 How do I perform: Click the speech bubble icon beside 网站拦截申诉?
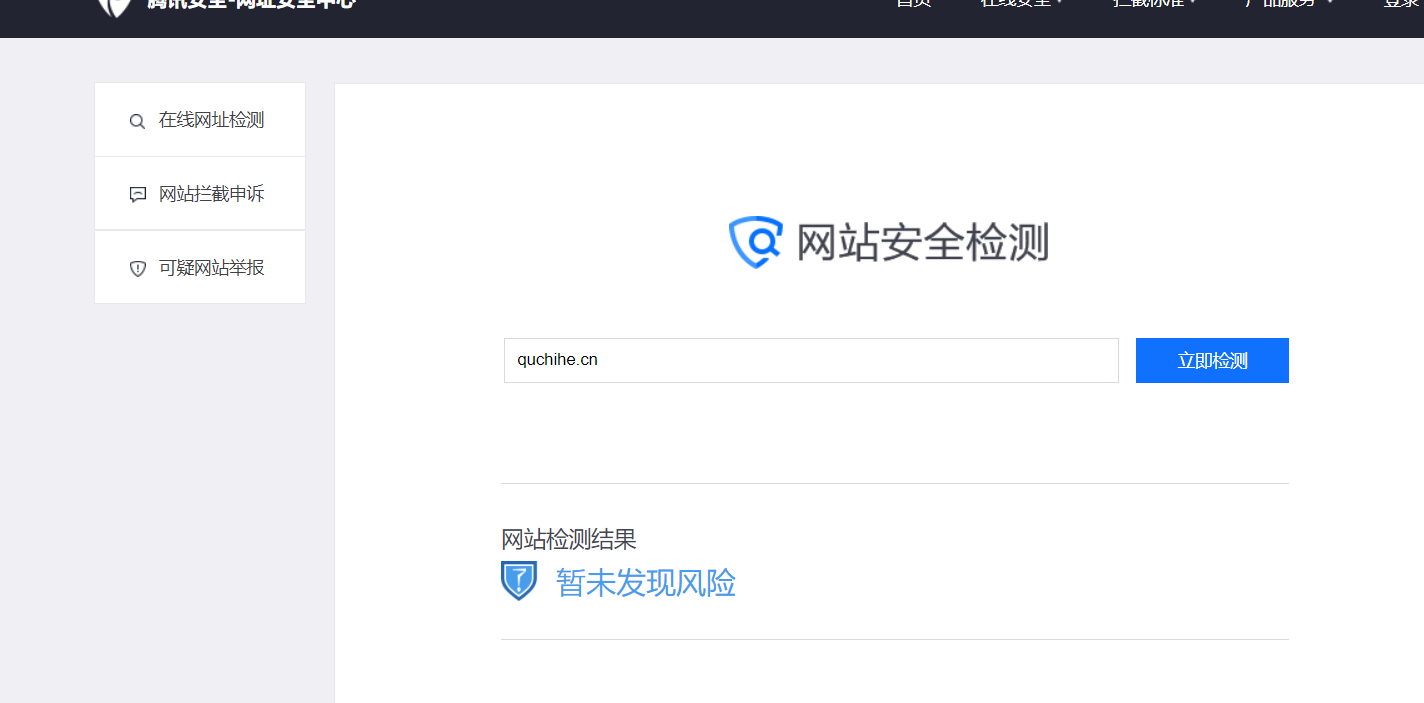[x=138, y=195]
